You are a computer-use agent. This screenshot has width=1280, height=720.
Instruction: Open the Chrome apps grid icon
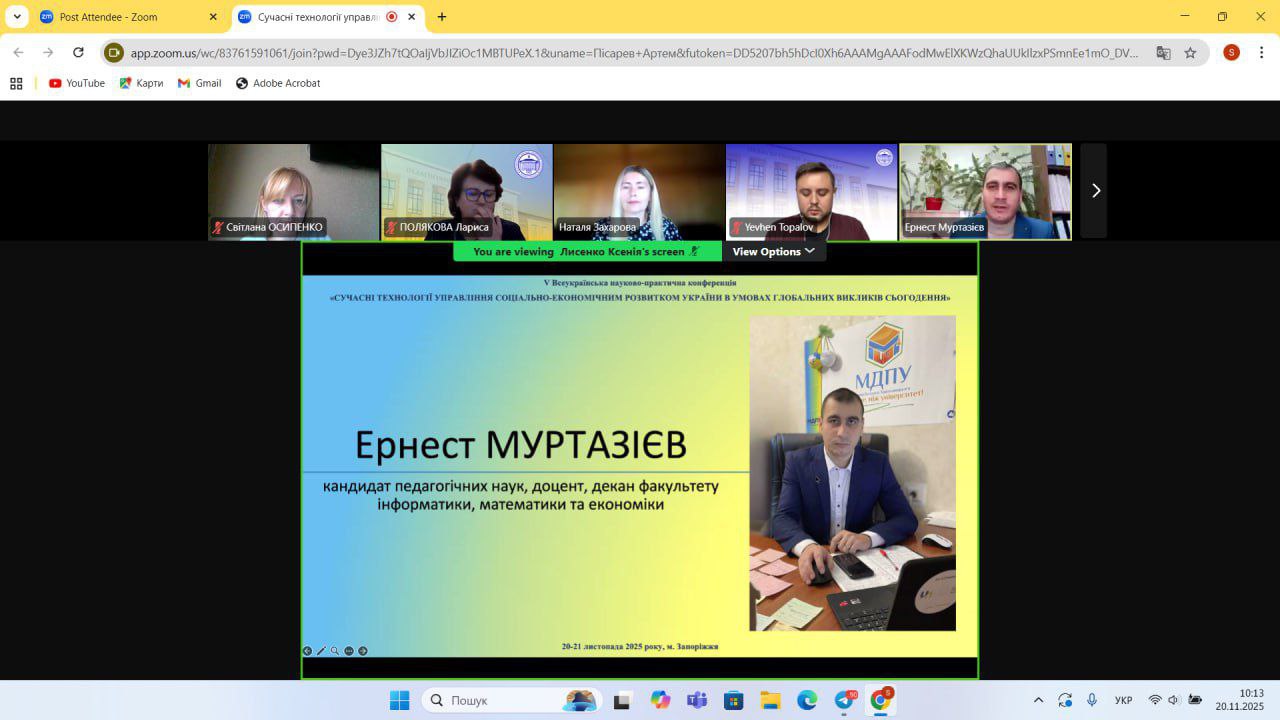[x=16, y=83]
